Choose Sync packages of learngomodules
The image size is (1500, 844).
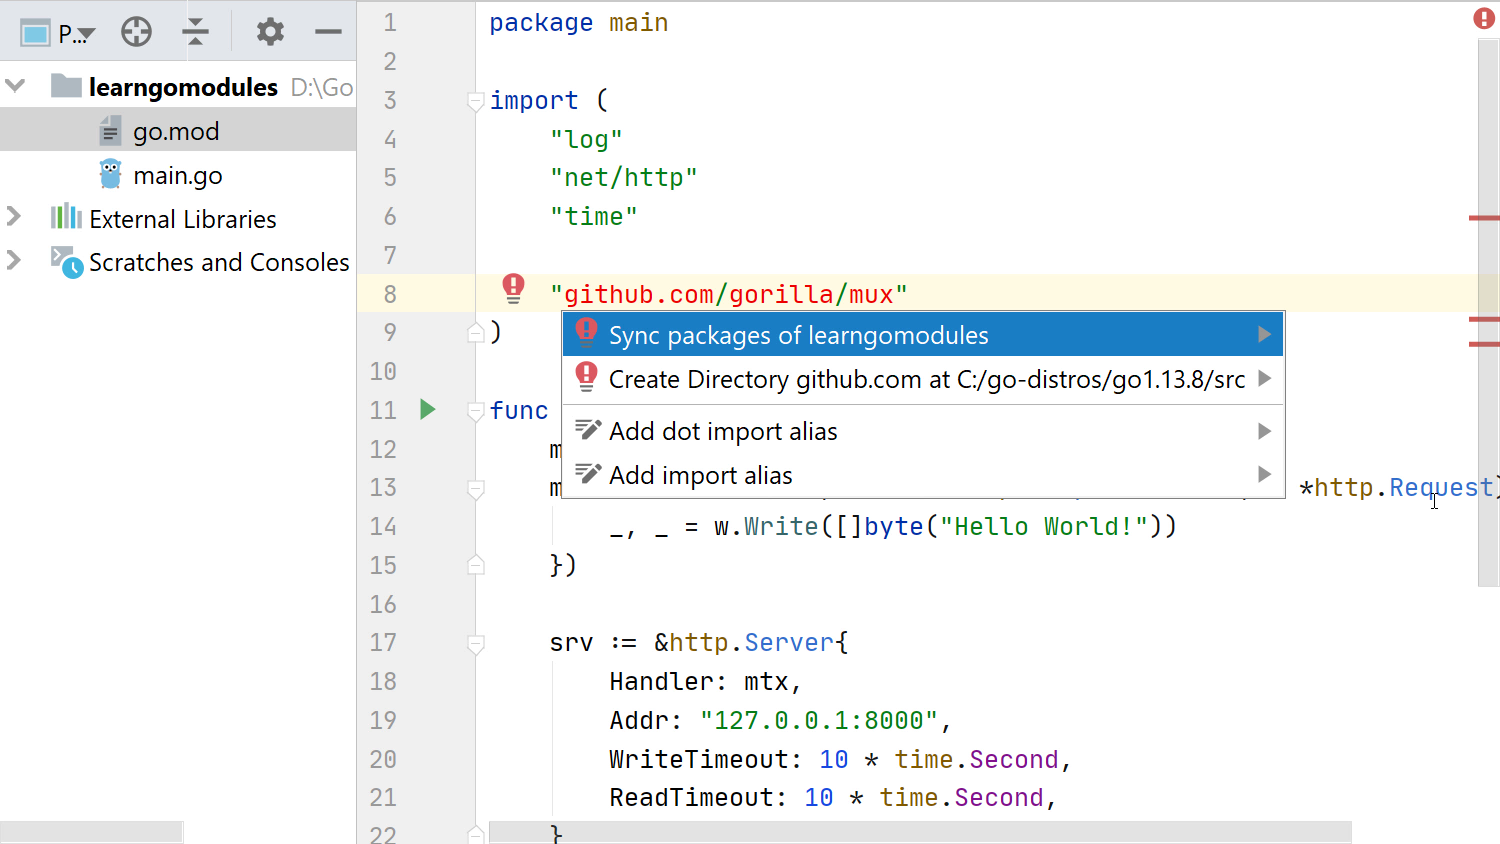coord(922,335)
